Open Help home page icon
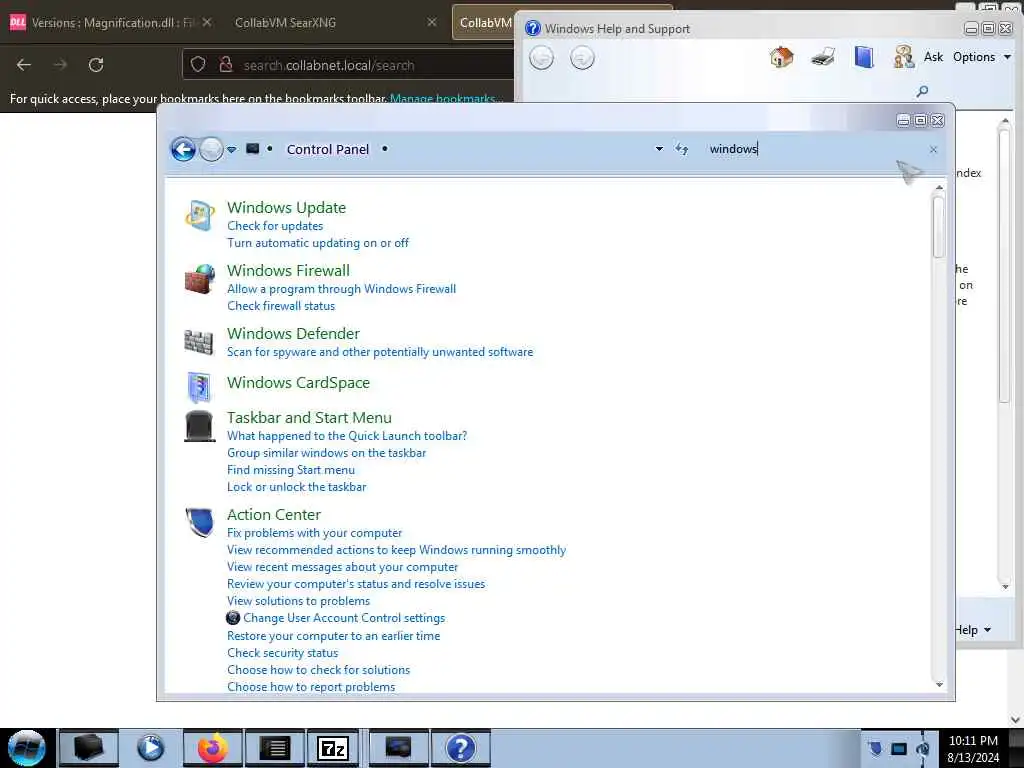 pos(781,57)
